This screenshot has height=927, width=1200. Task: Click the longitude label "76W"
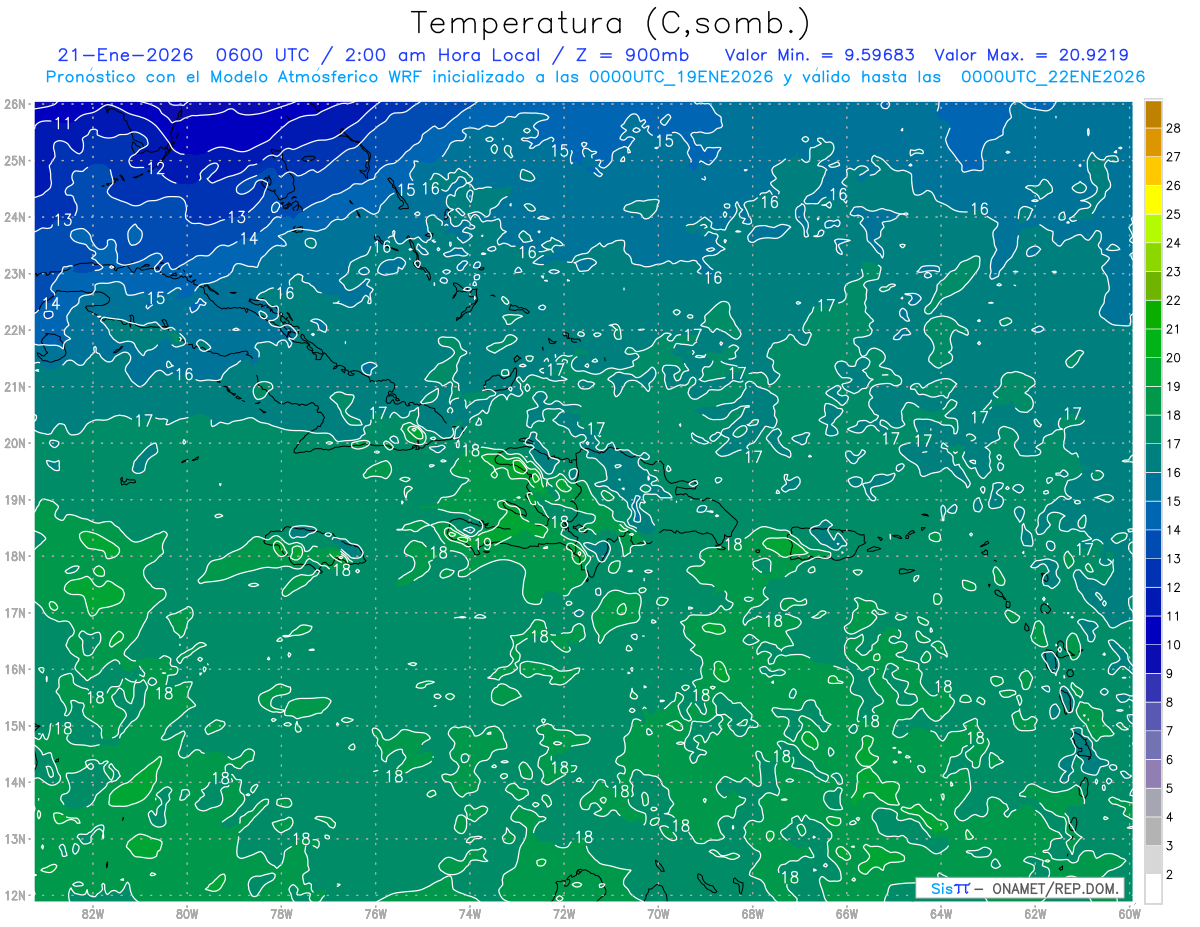click(x=375, y=913)
